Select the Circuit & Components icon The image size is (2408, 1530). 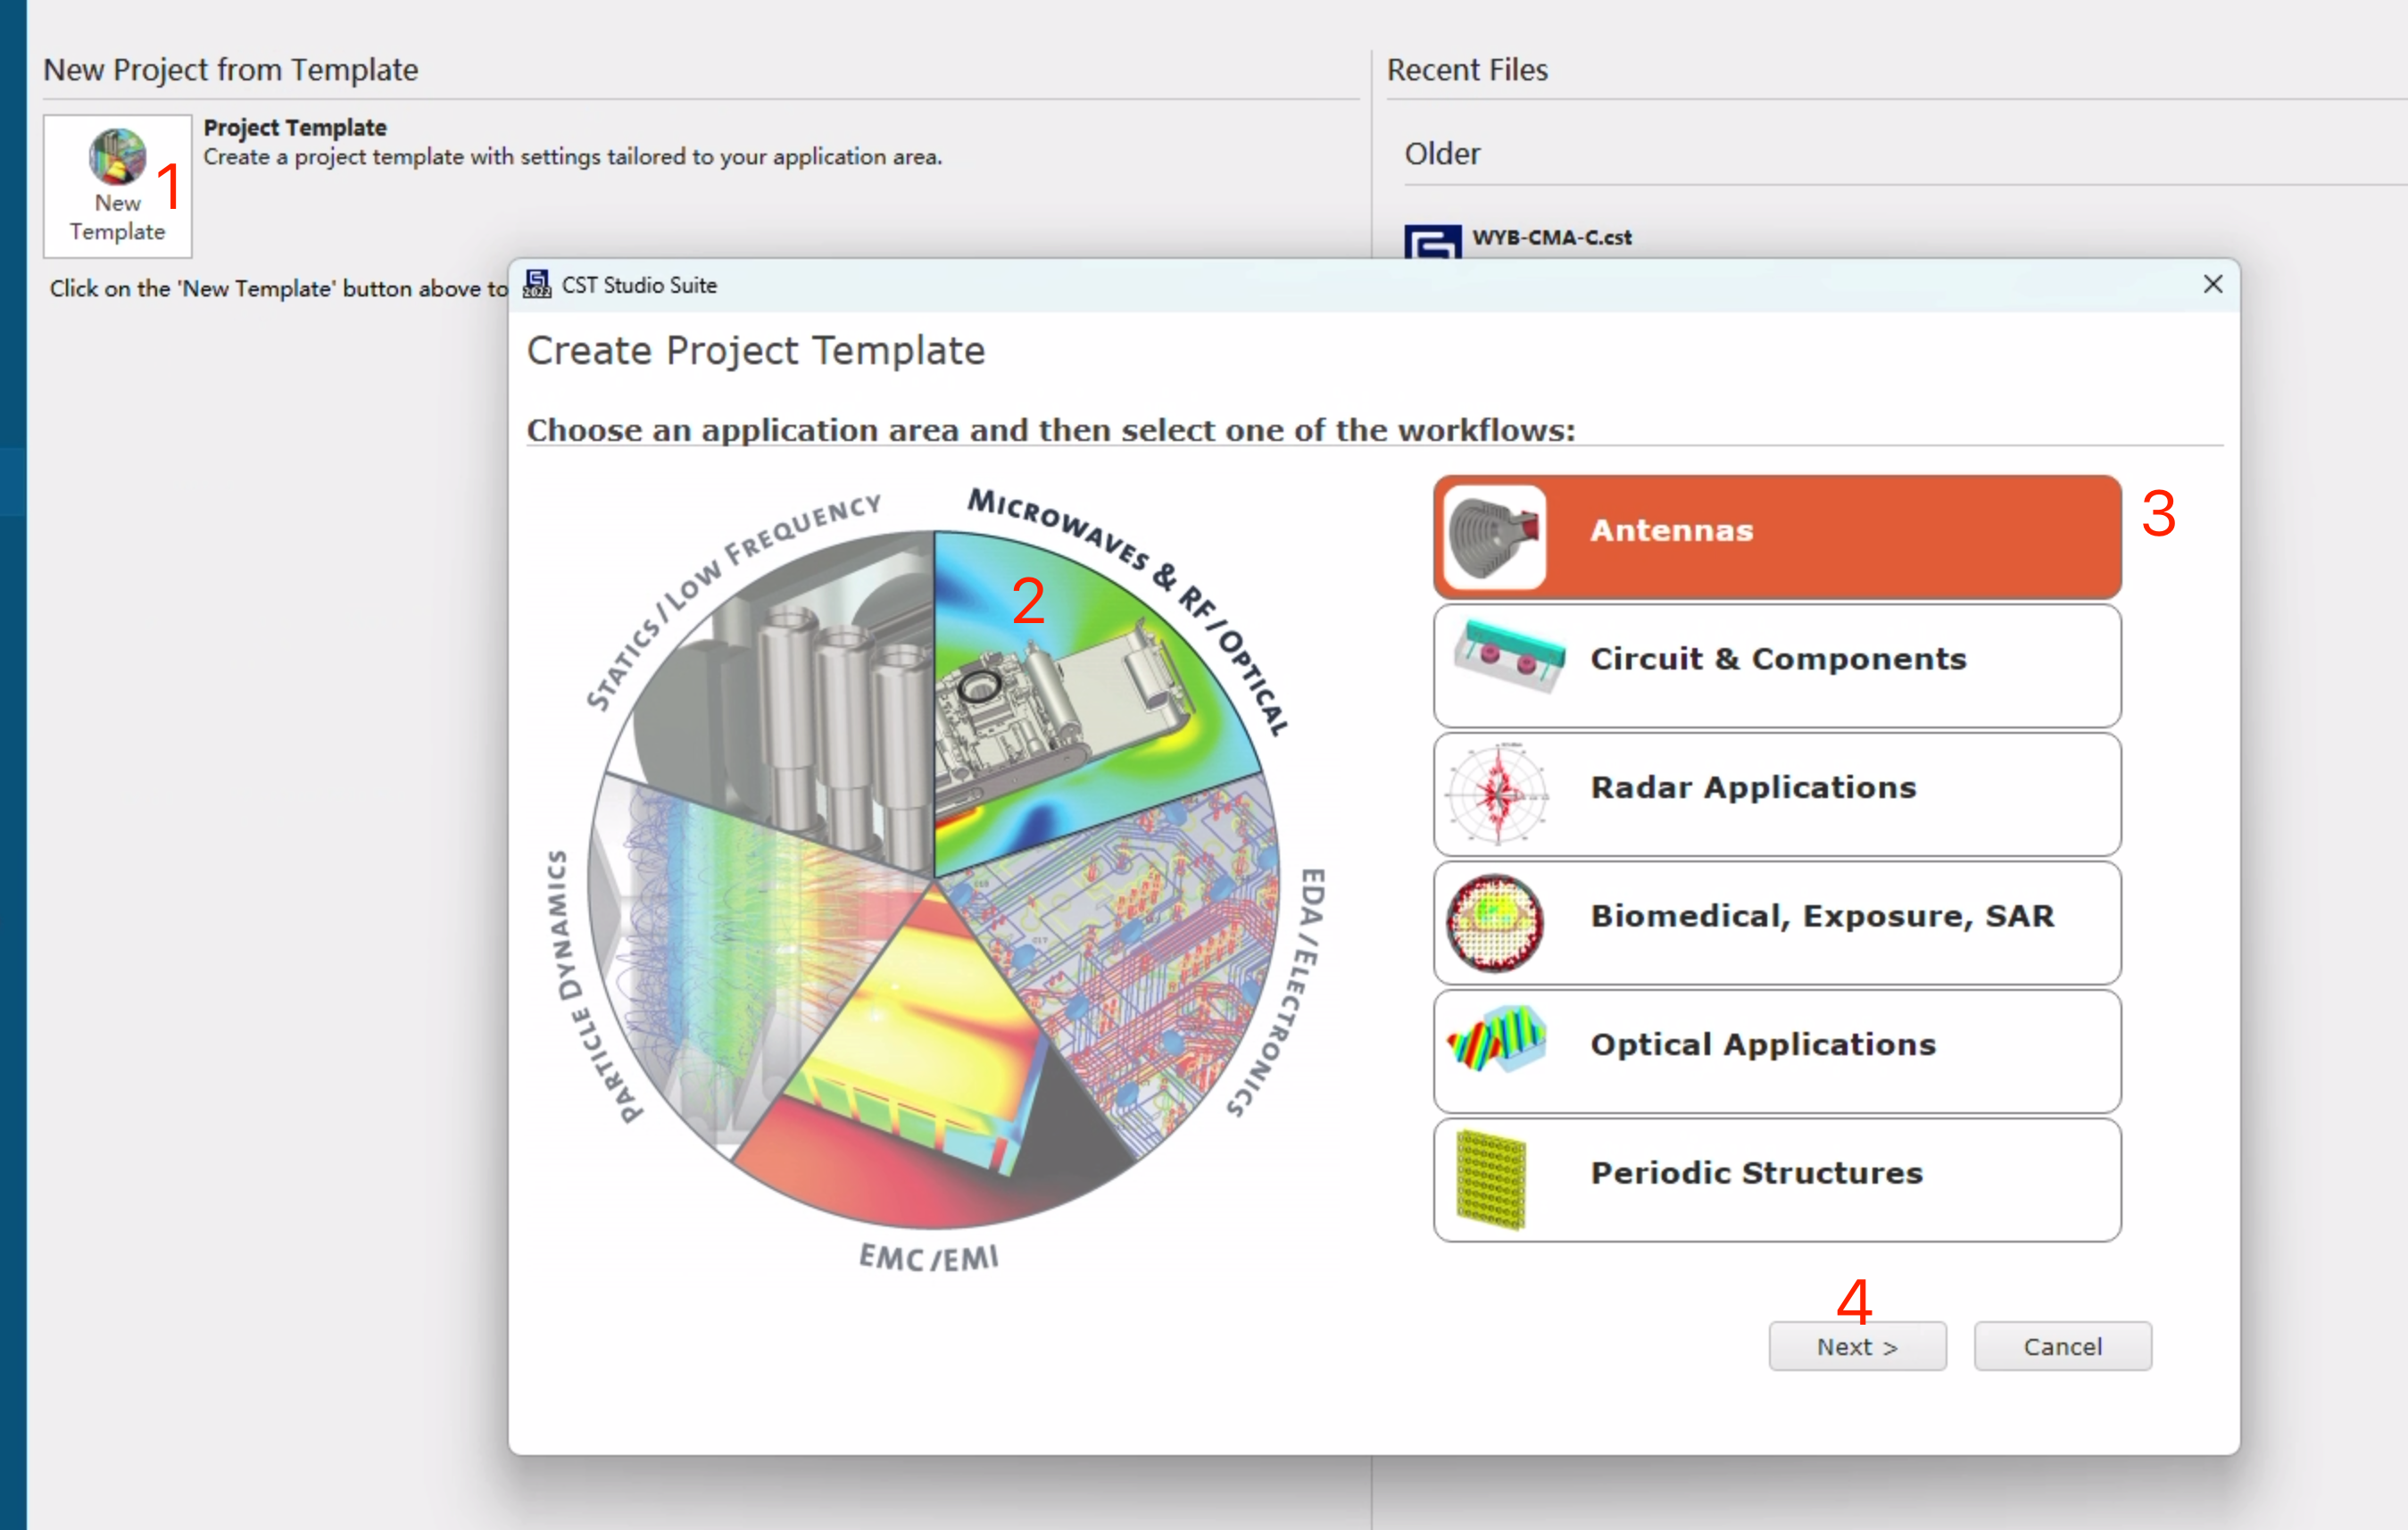pyautogui.click(x=1508, y=656)
